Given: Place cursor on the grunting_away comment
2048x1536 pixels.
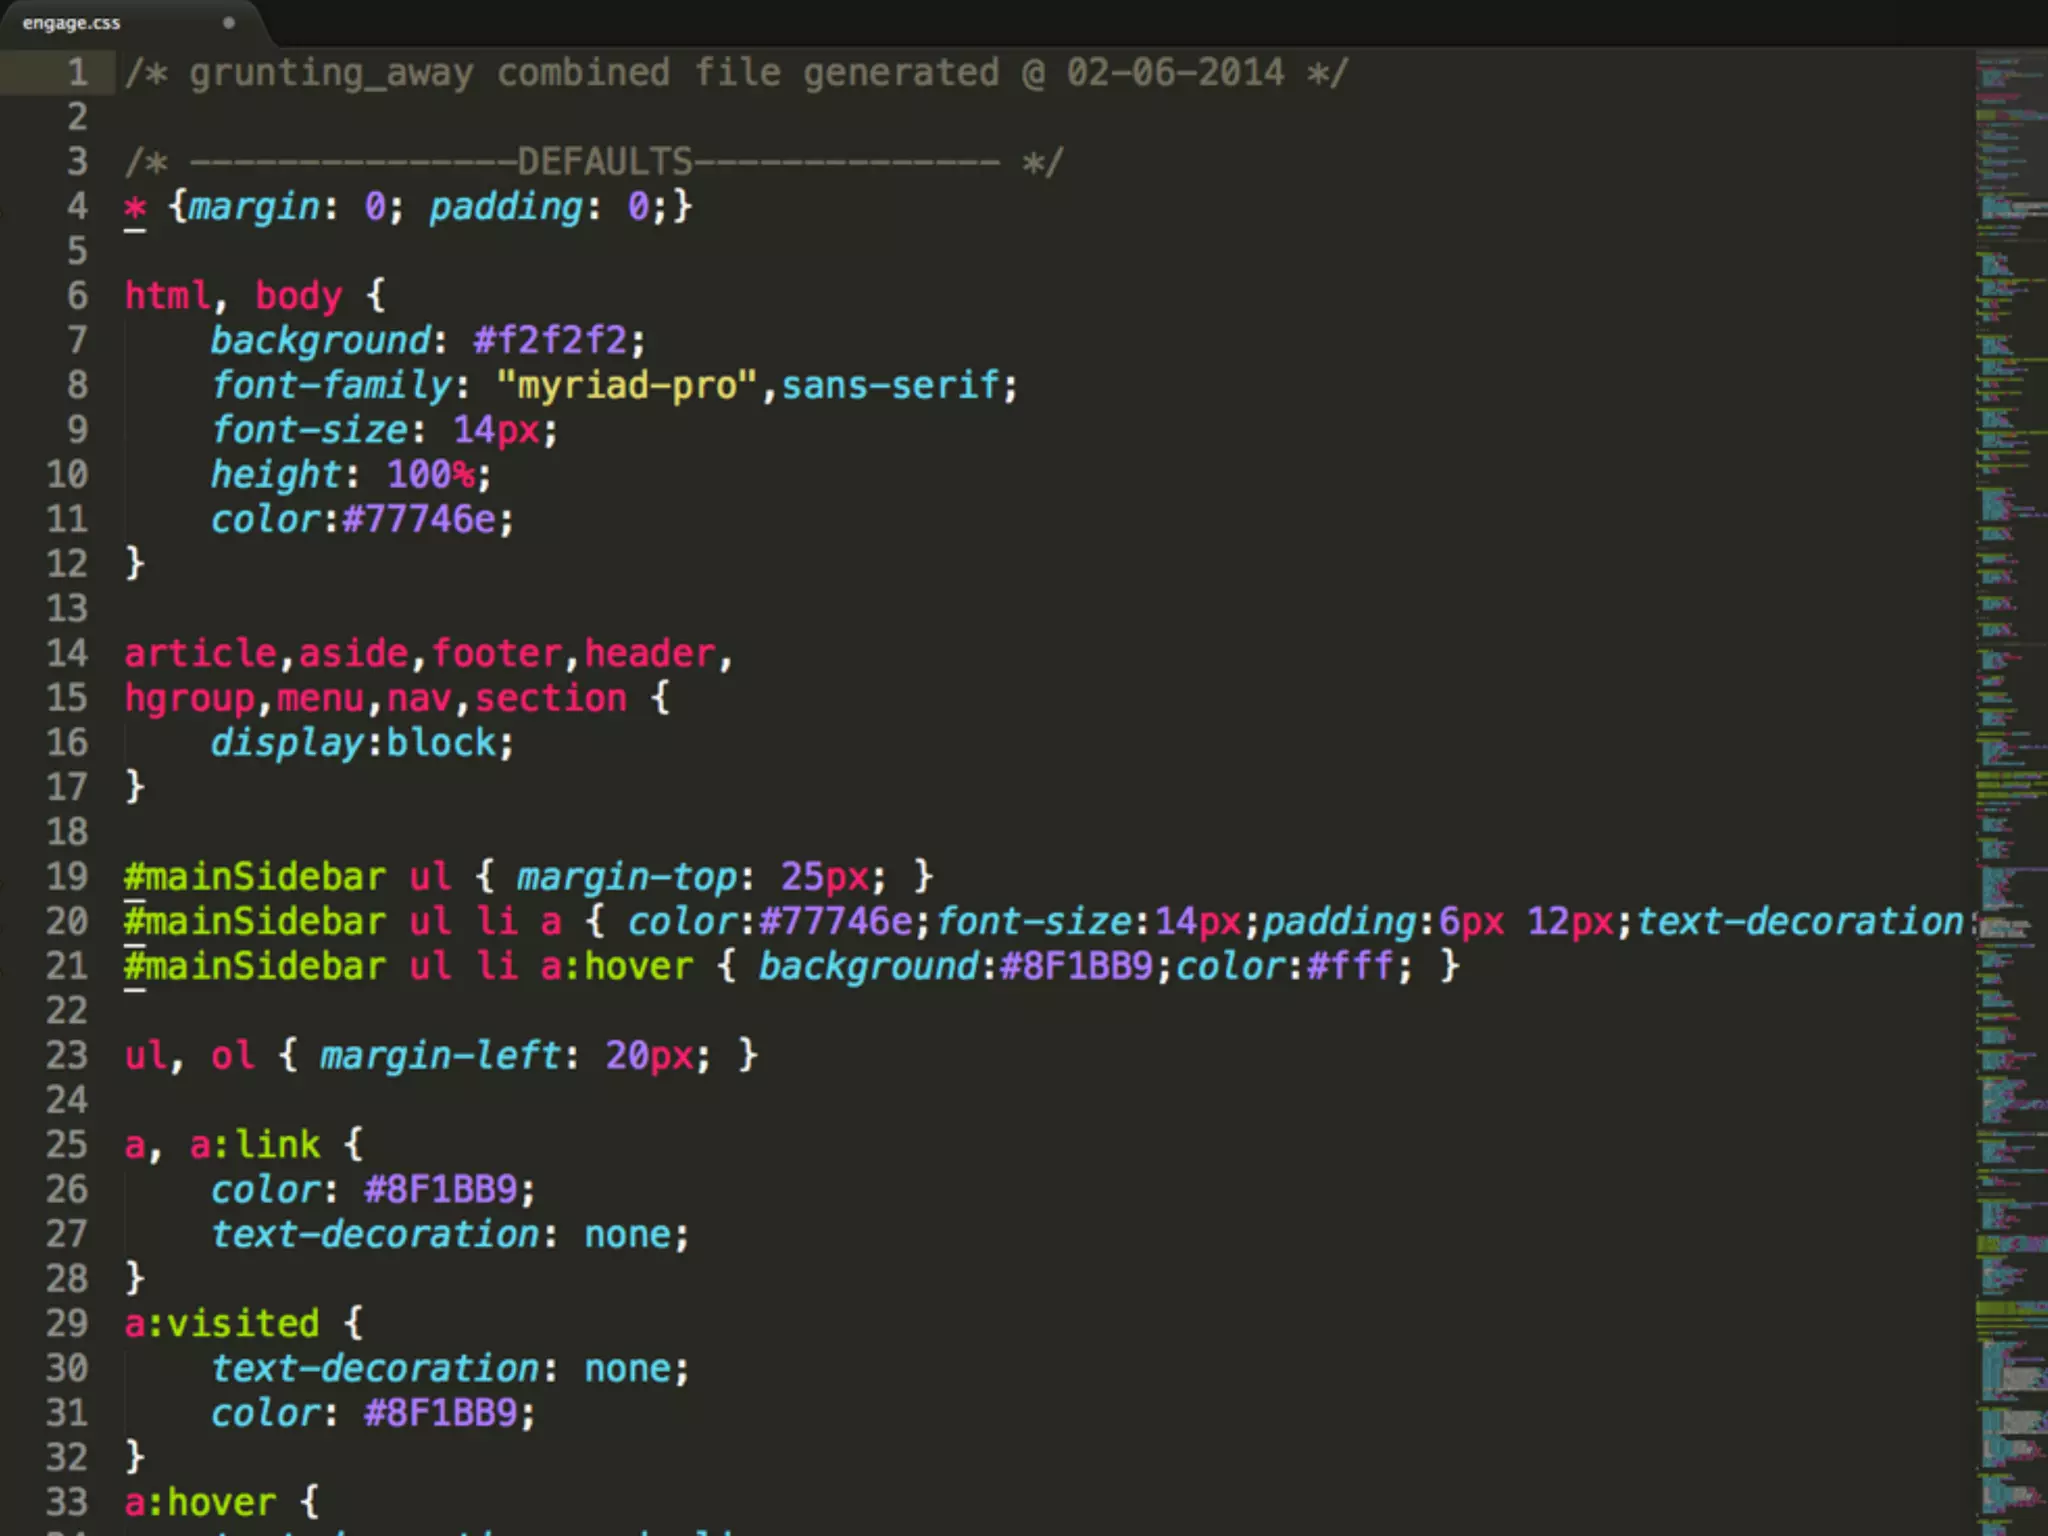Looking at the screenshot, I should [330, 73].
